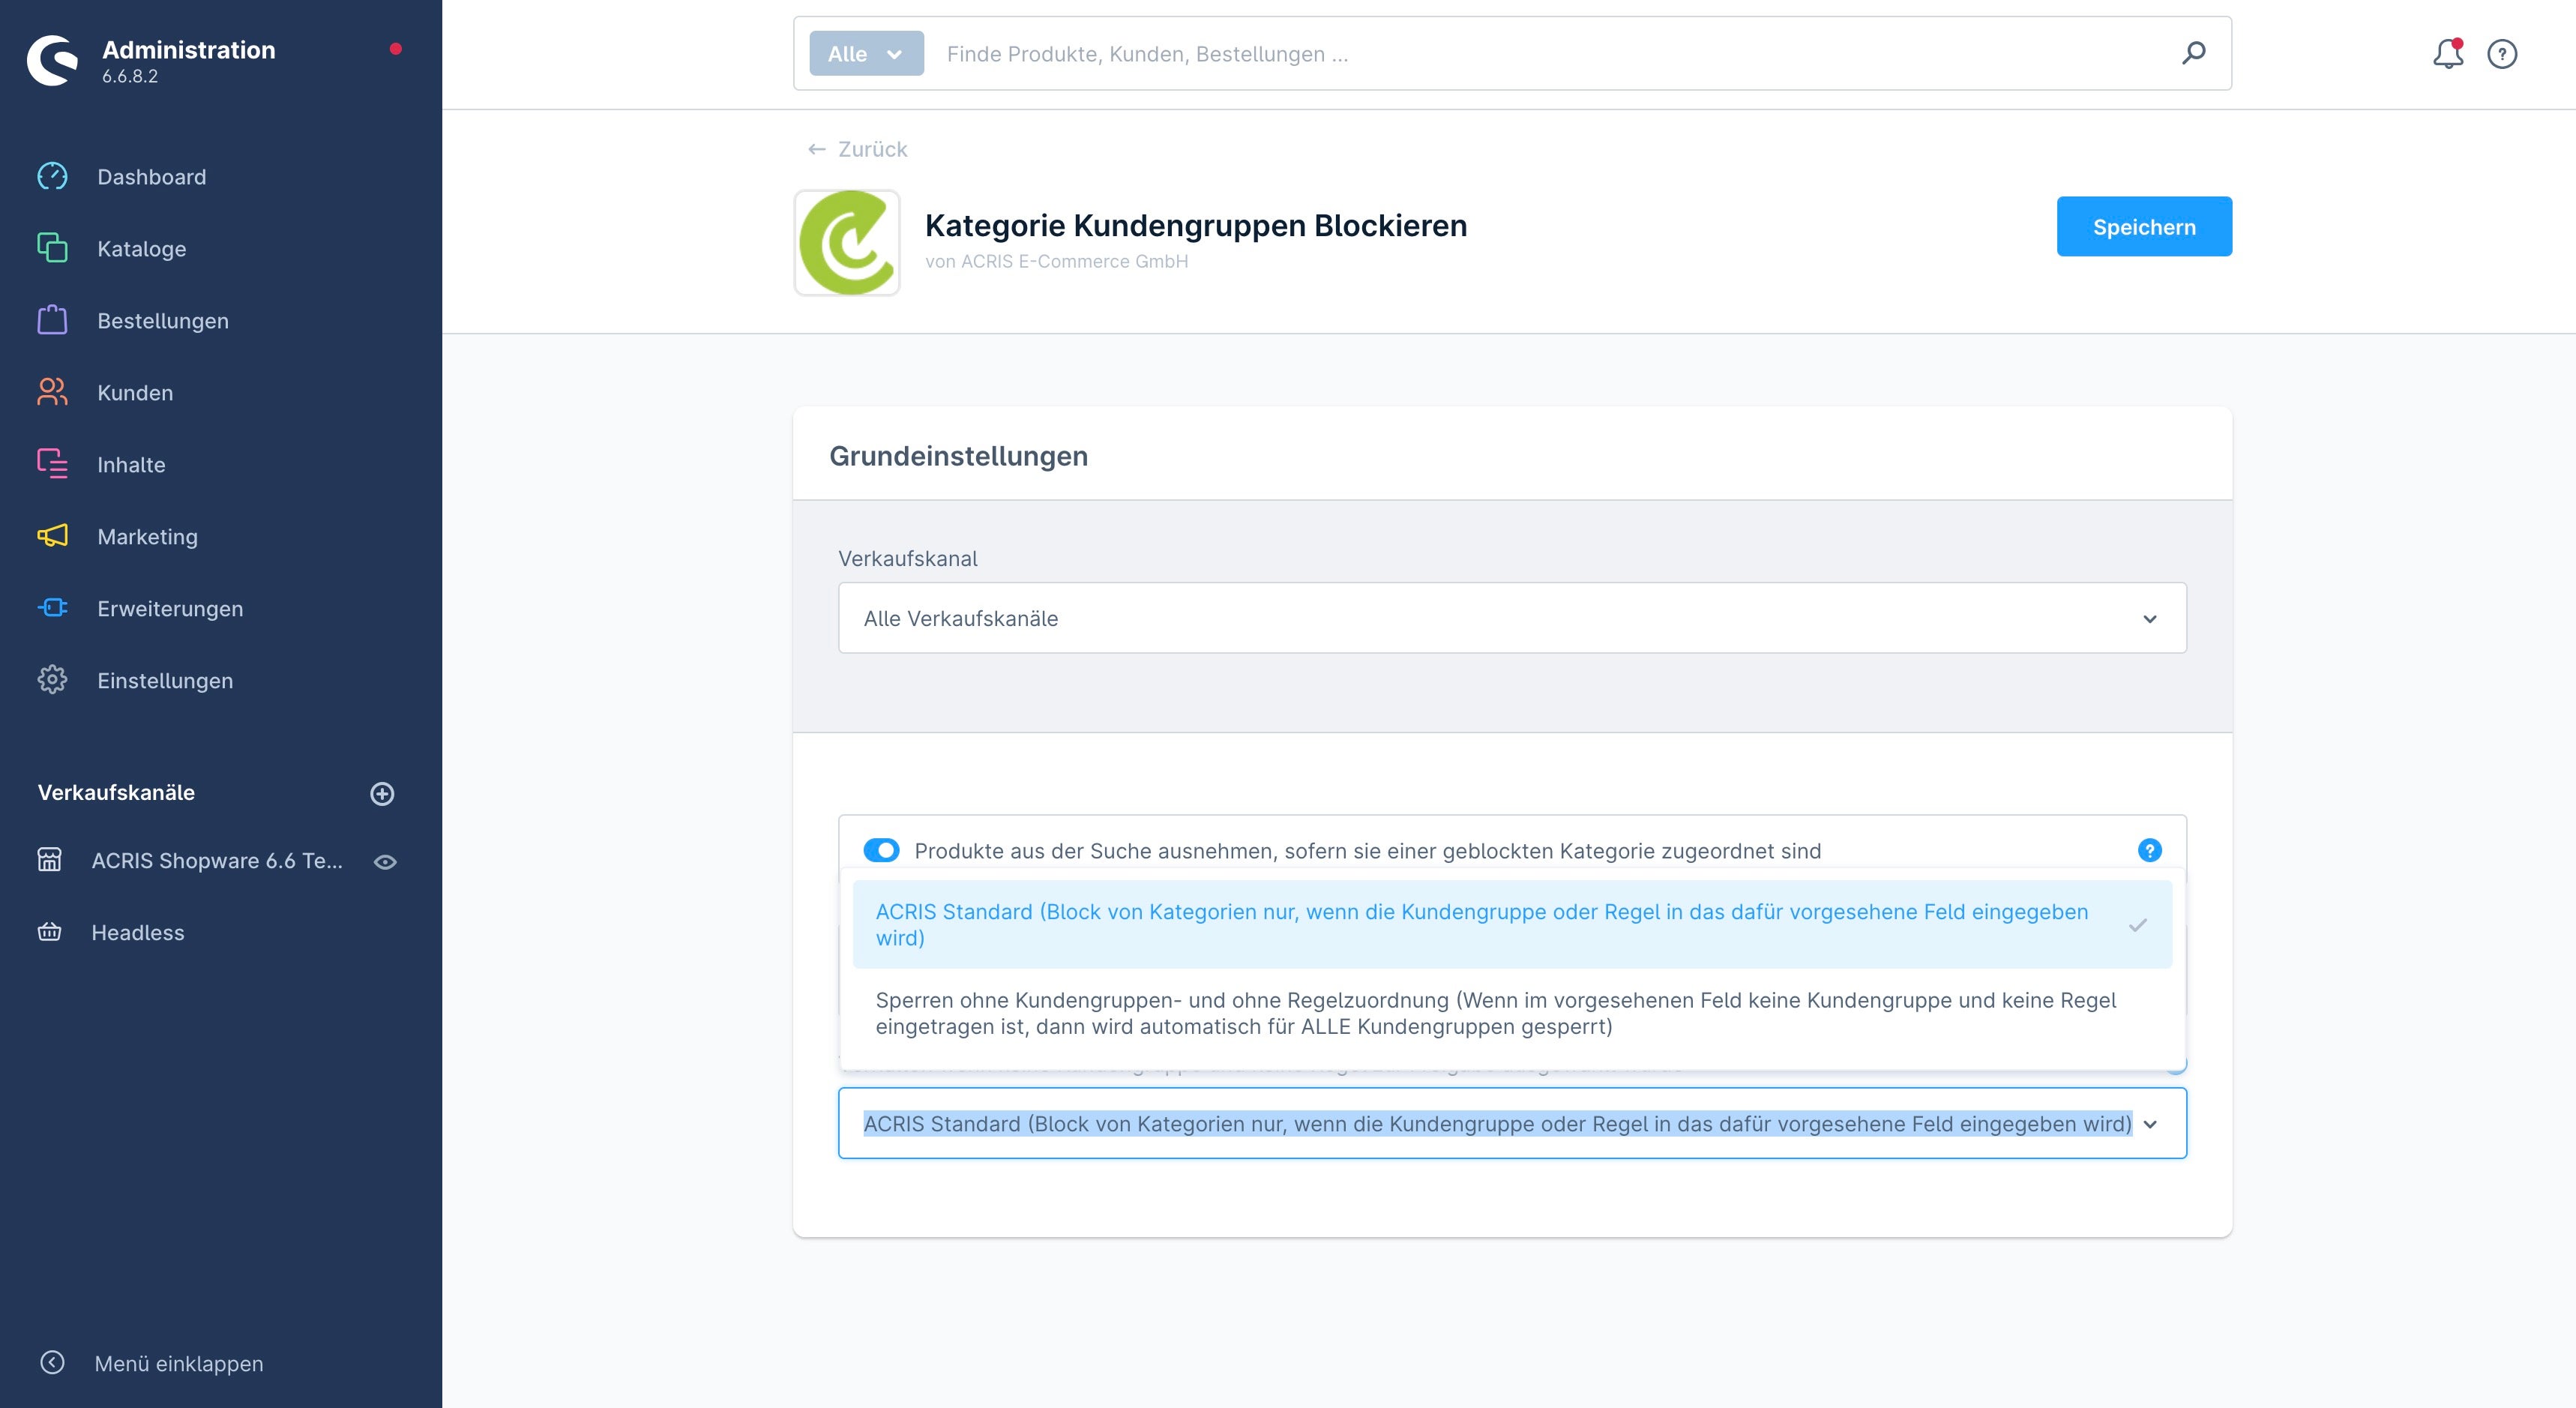
Task: Open the Alle Verkaufskanäle dropdown
Action: [1512, 618]
